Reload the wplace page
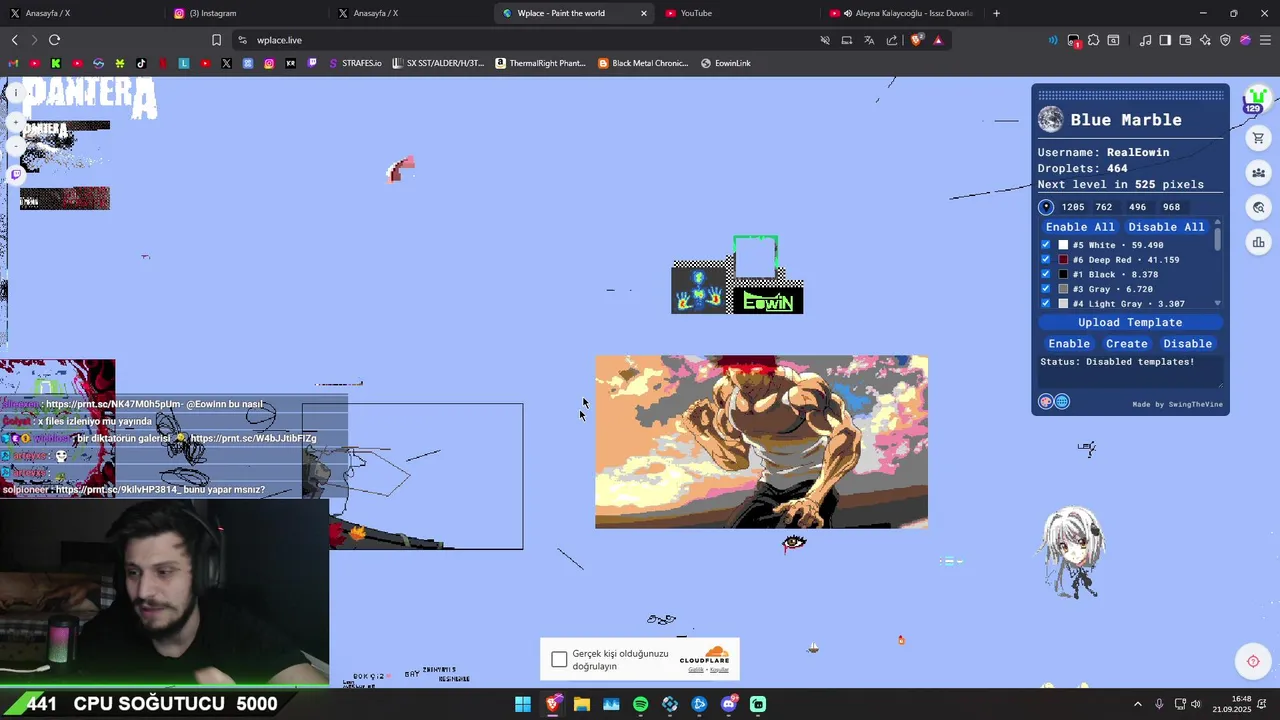1280x720 pixels. pos(54,40)
